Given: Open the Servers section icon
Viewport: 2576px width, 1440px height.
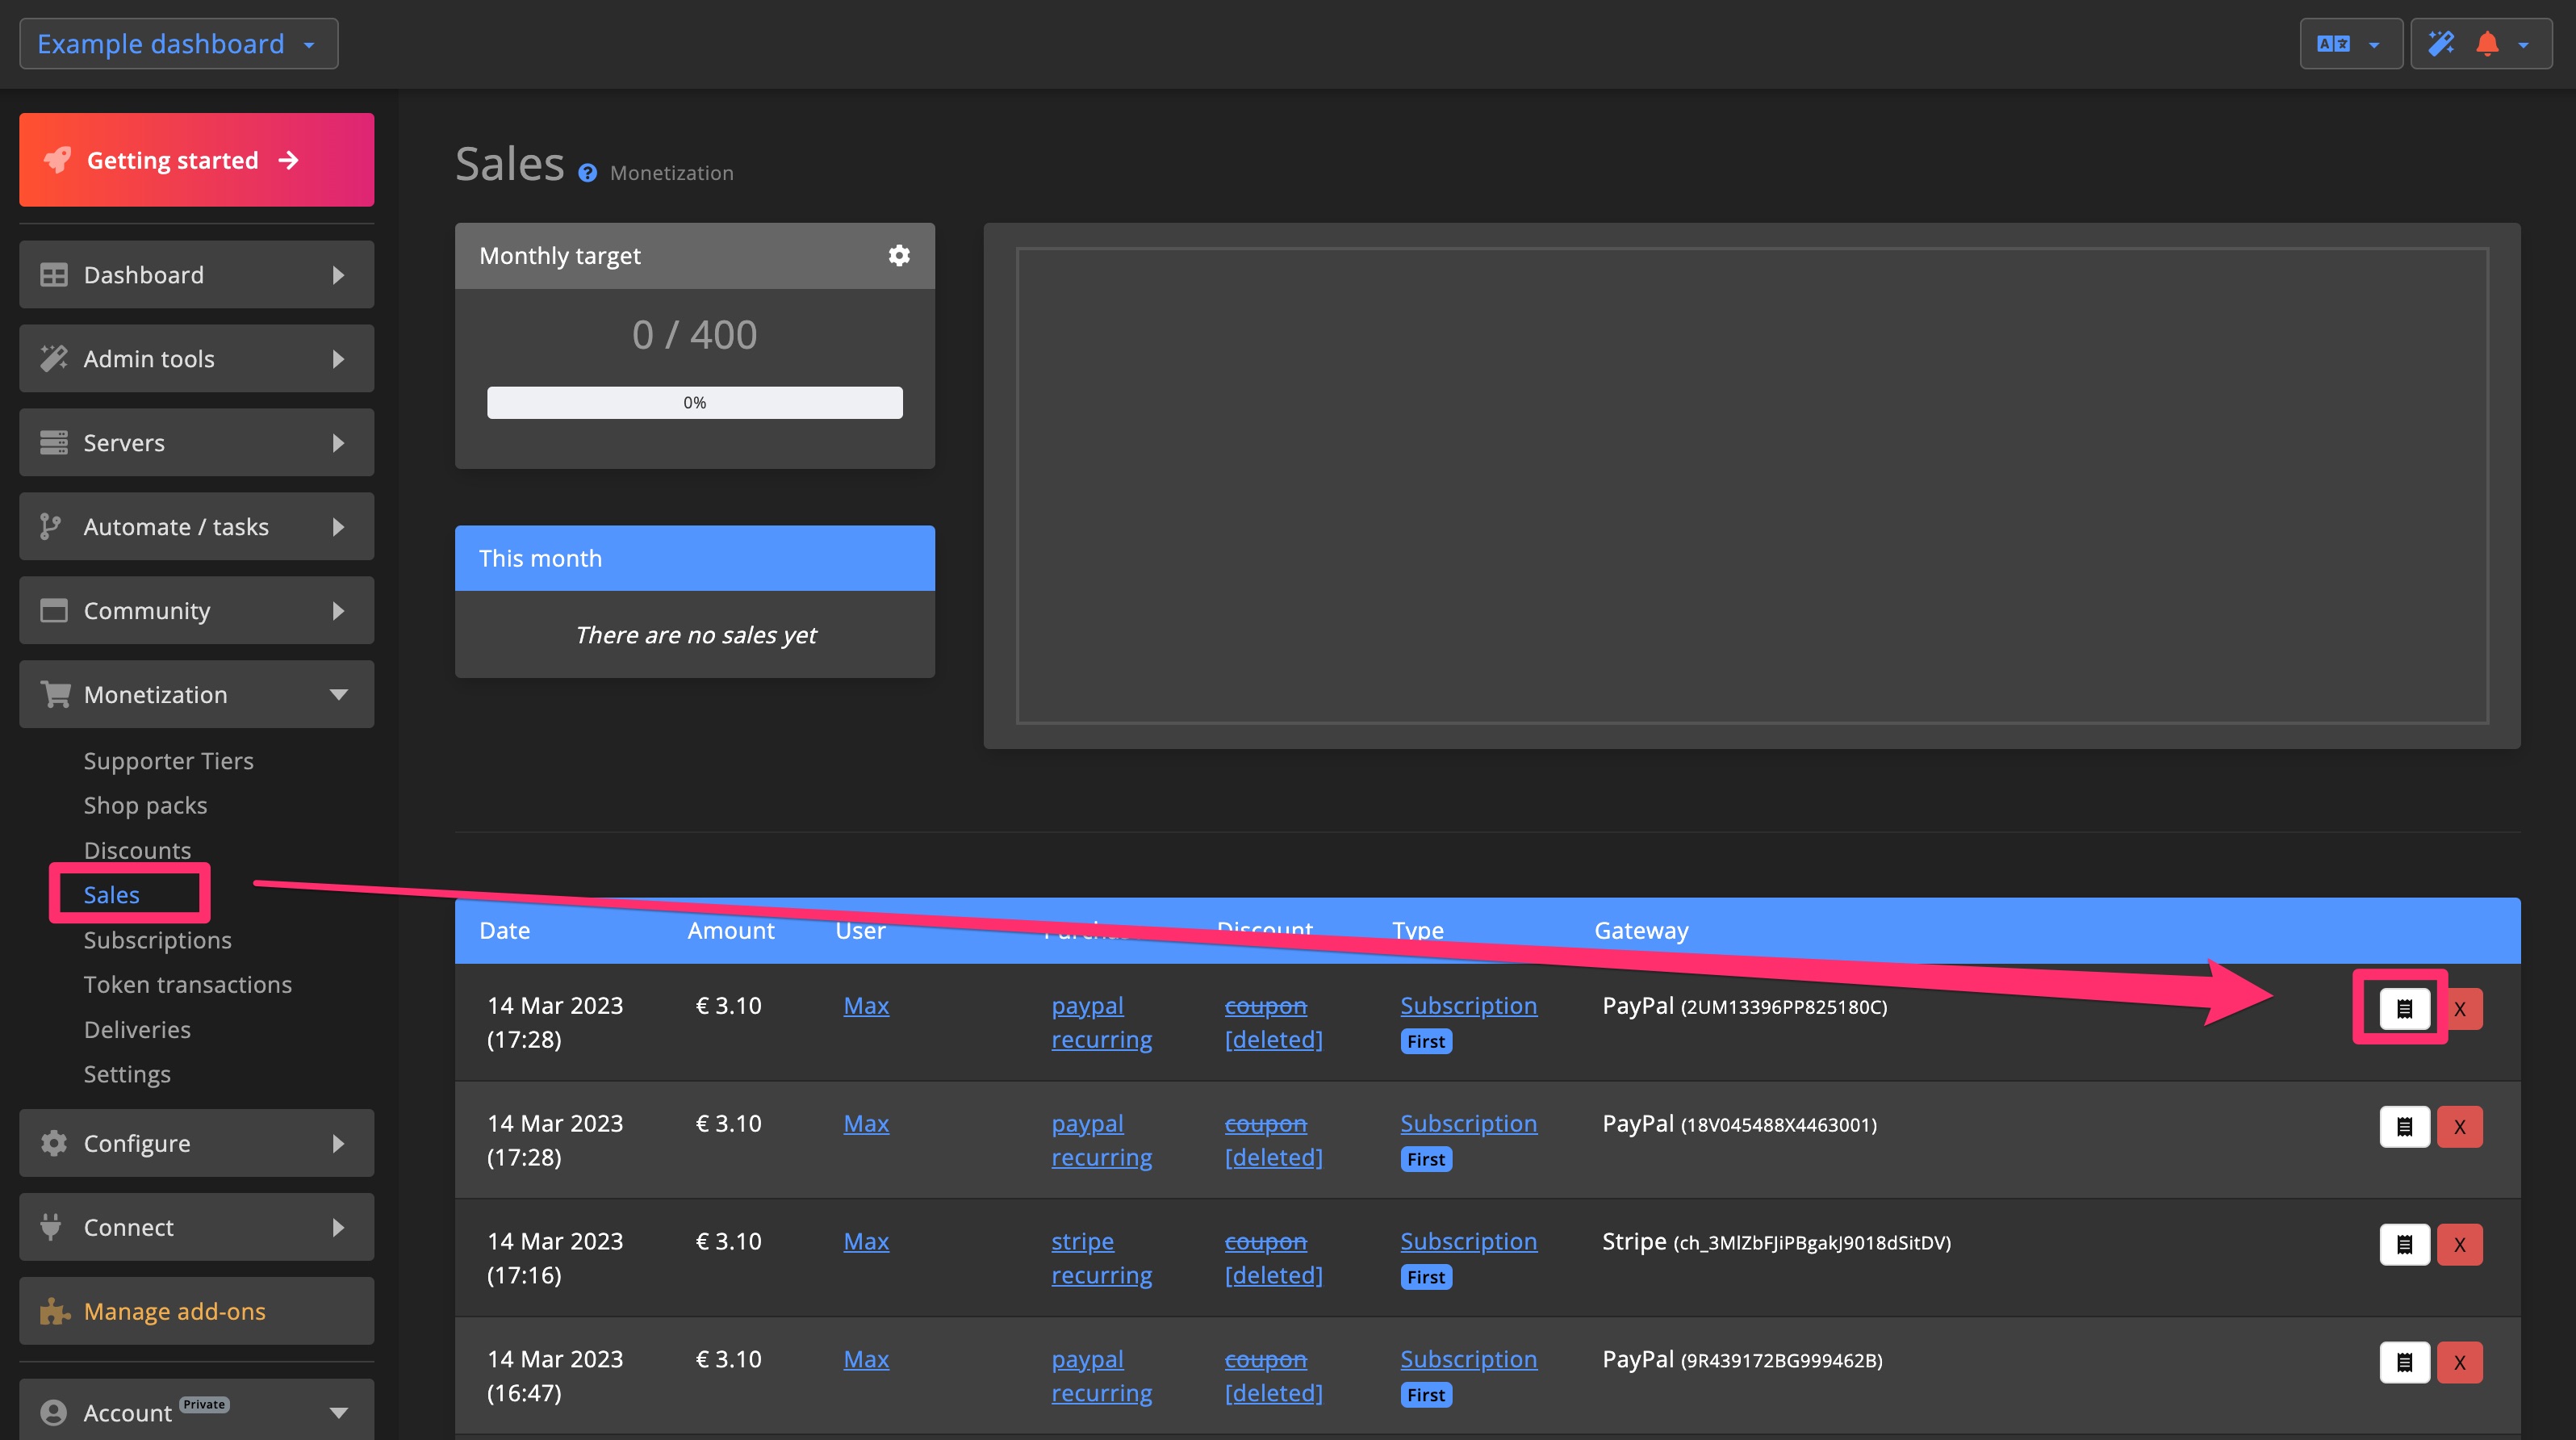Looking at the screenshot, I should [54, 442].
